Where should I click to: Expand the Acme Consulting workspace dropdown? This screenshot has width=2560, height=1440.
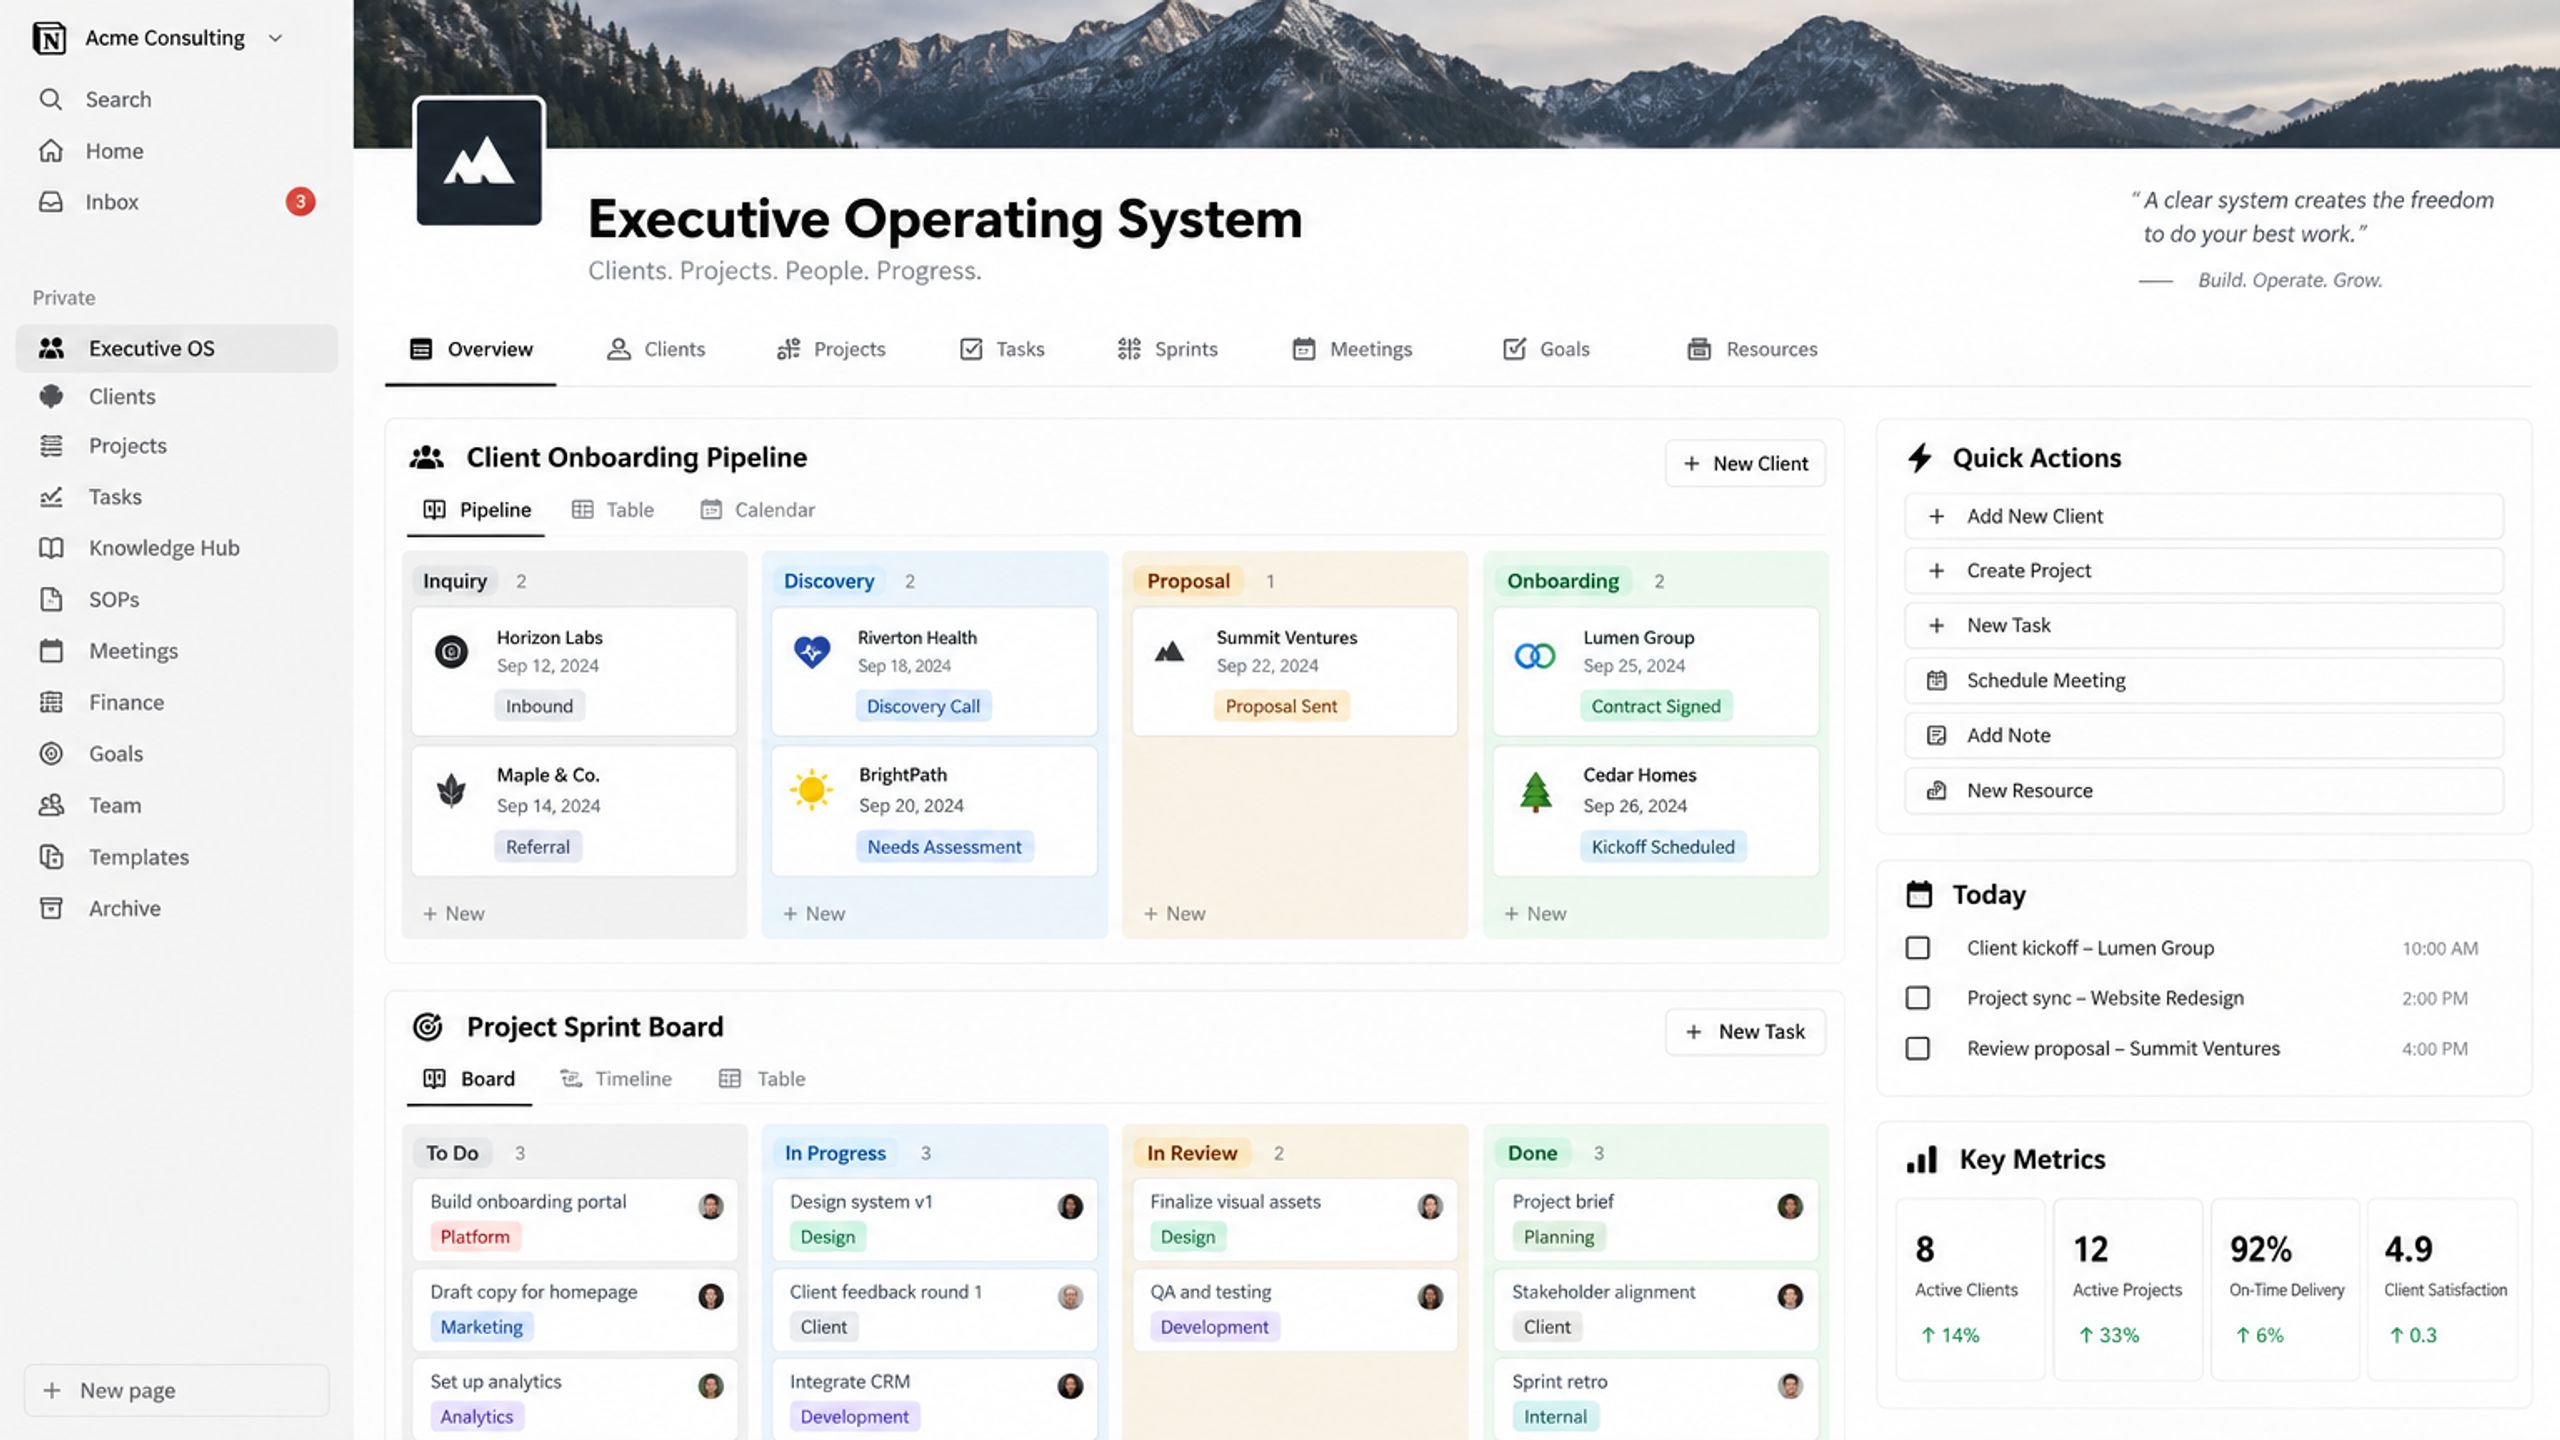pyautogui.click(x=275, y=38)
